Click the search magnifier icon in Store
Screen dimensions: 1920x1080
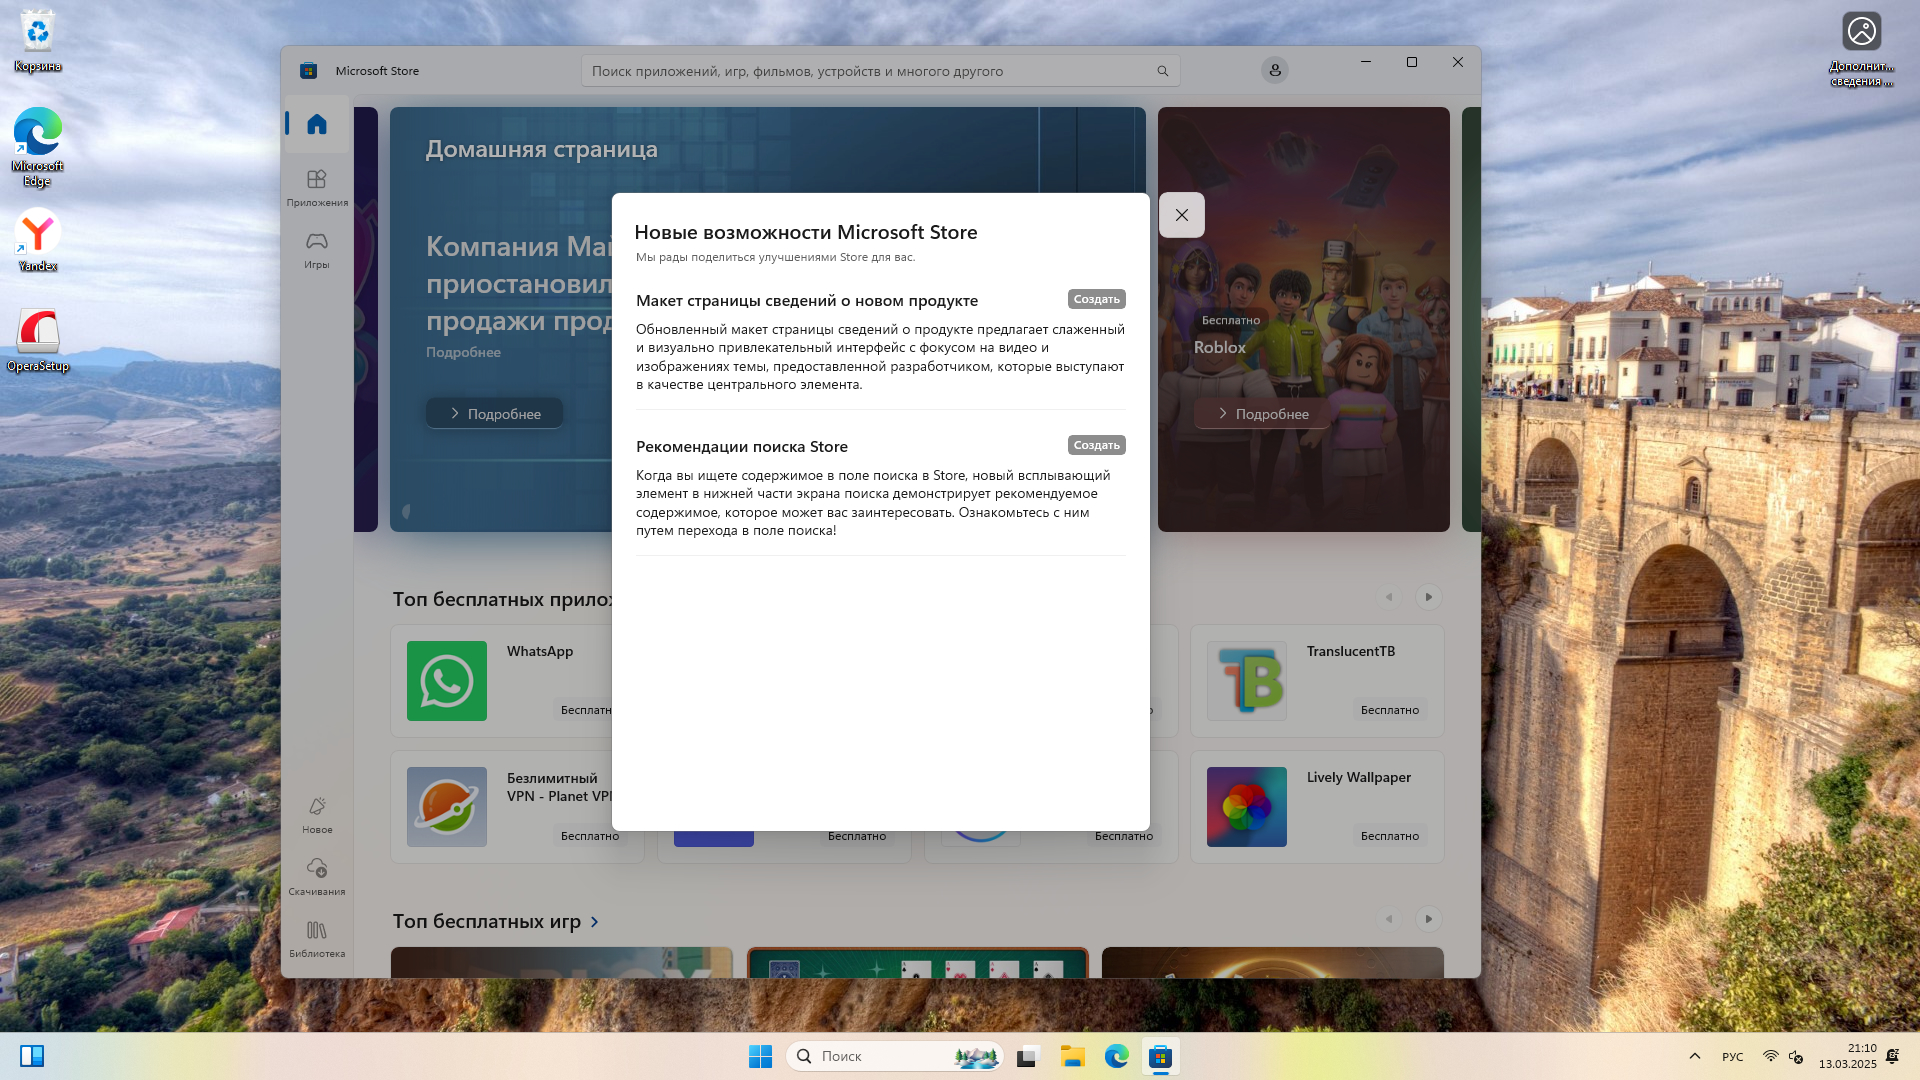[1162, 71]
